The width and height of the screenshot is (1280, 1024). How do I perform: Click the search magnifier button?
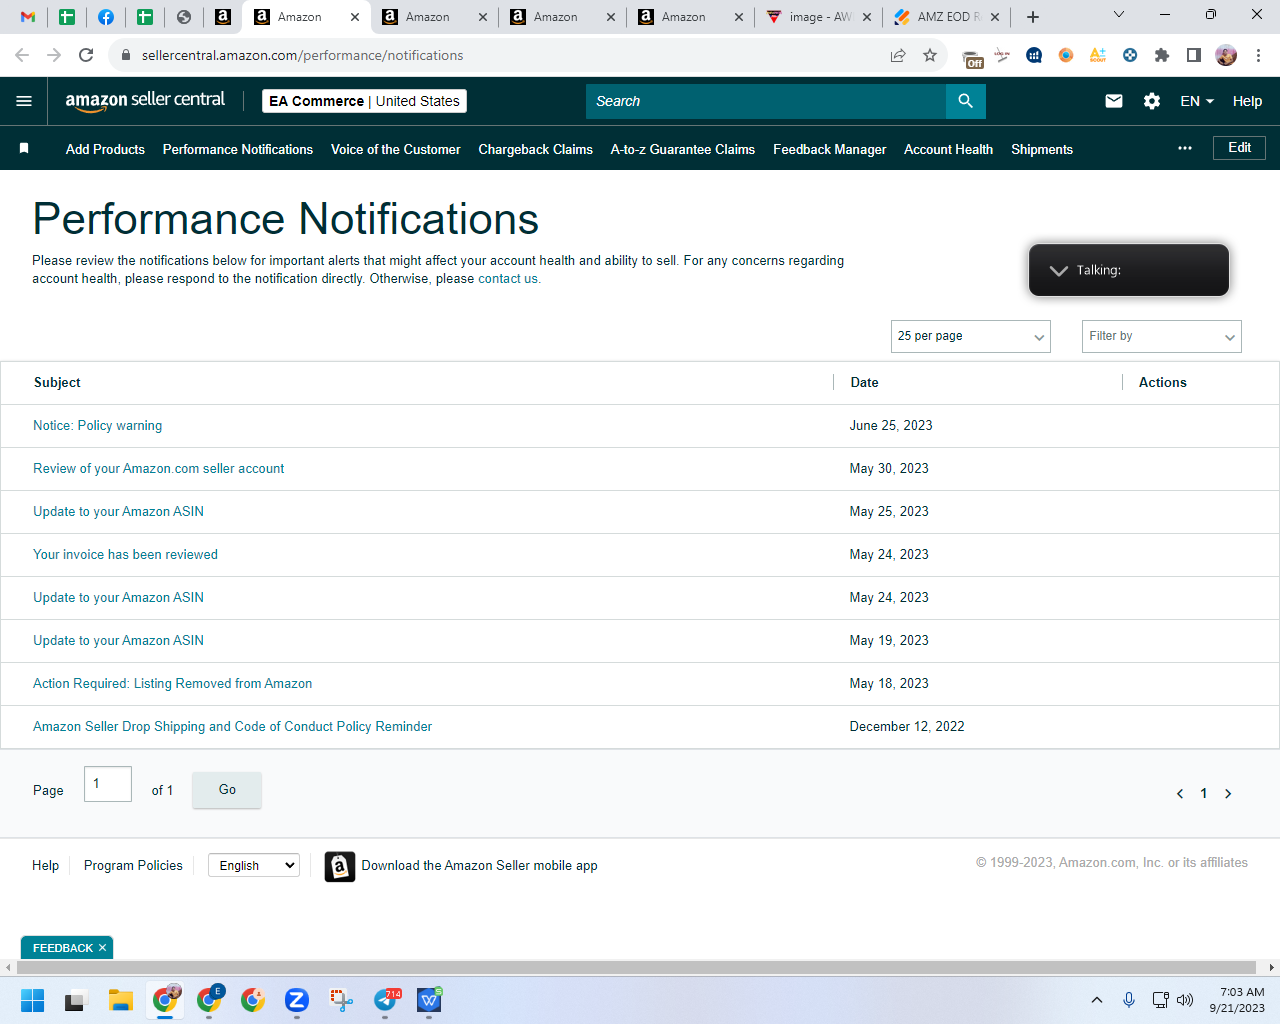tap(966, 101)
